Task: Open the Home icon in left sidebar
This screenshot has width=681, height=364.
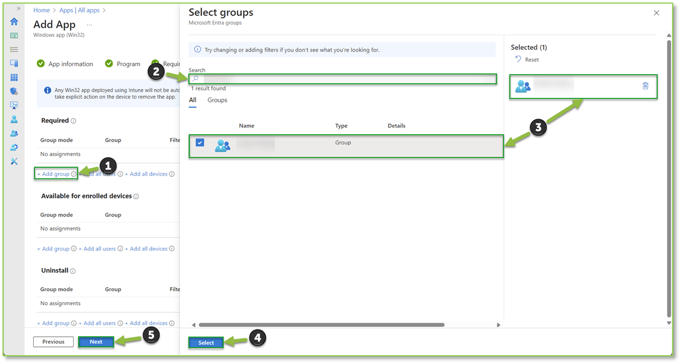Action: 14,21
